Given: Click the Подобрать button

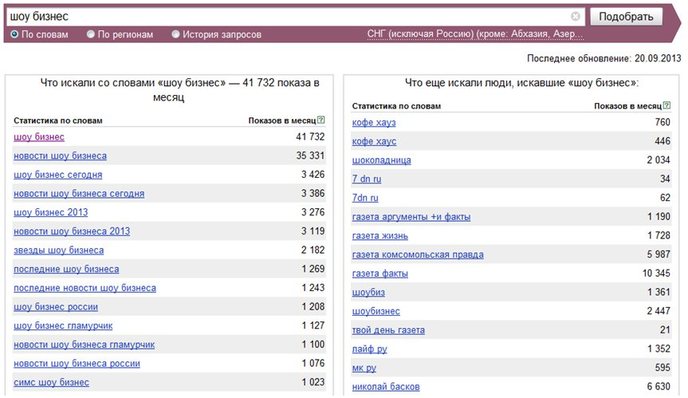Looking at the screenshot, I should tap(626, 17).
